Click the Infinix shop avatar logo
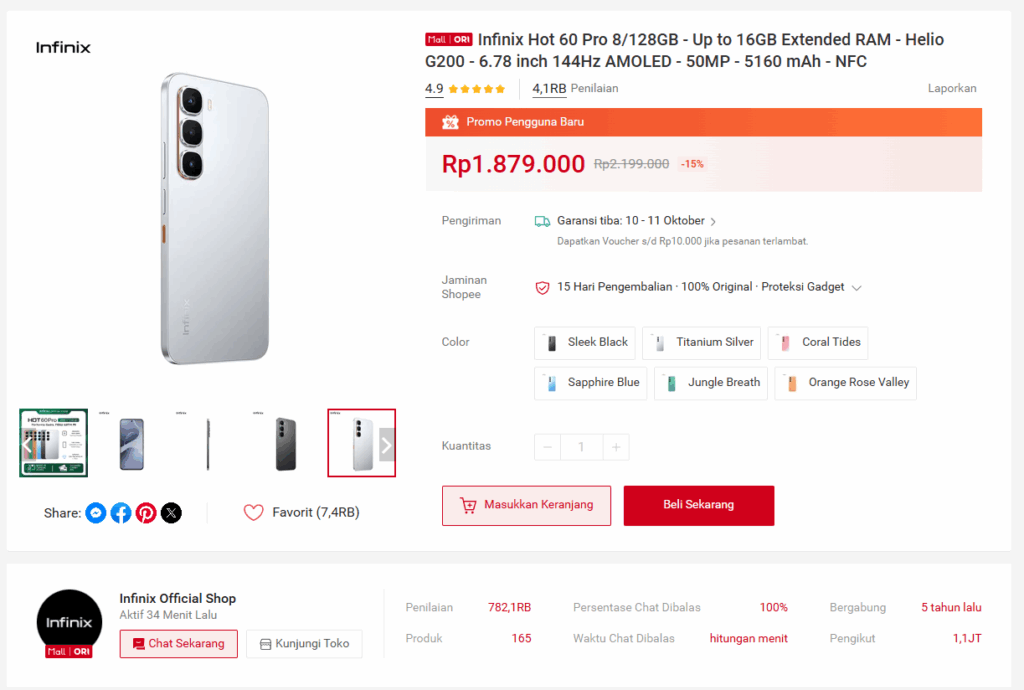This screenshot has height=690, width=1024. tap(69, 623)
